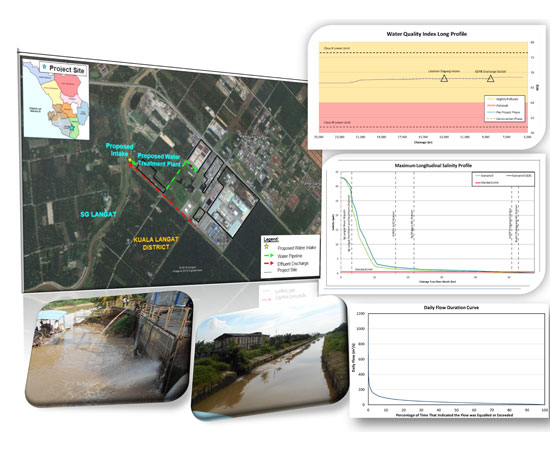Screen dimensions: 550x450
Task: Click the Malaysia inset map thumbnail
Action: point(56,100)
